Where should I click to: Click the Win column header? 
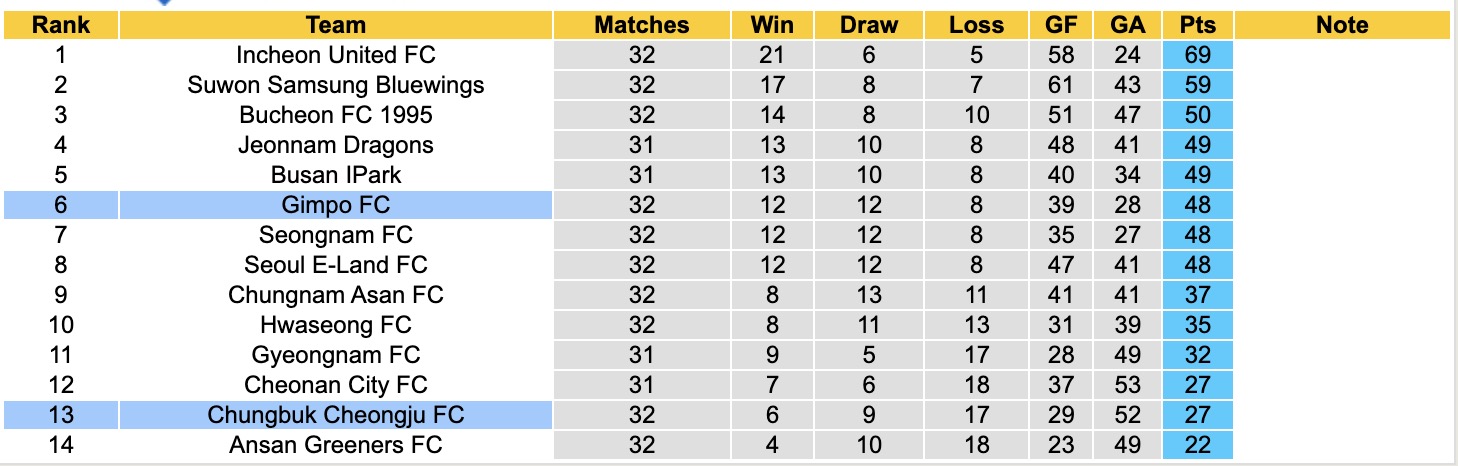[774, 25]
